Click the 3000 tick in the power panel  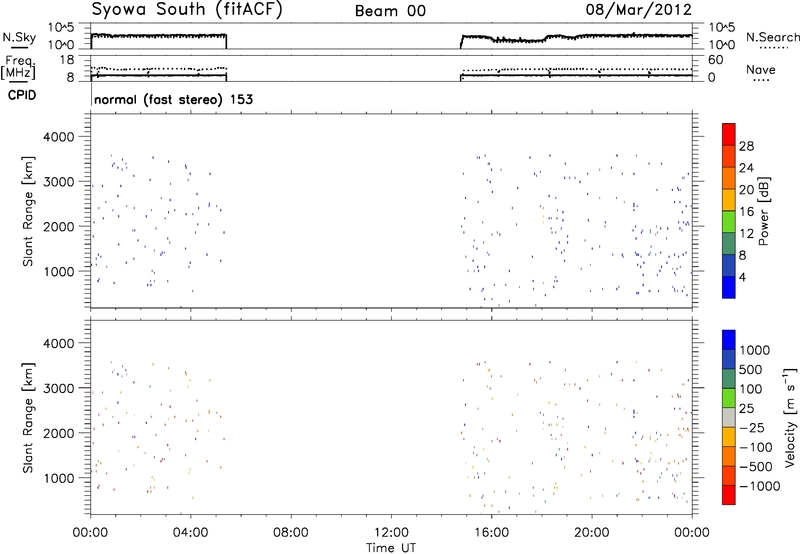click(59, 182)
